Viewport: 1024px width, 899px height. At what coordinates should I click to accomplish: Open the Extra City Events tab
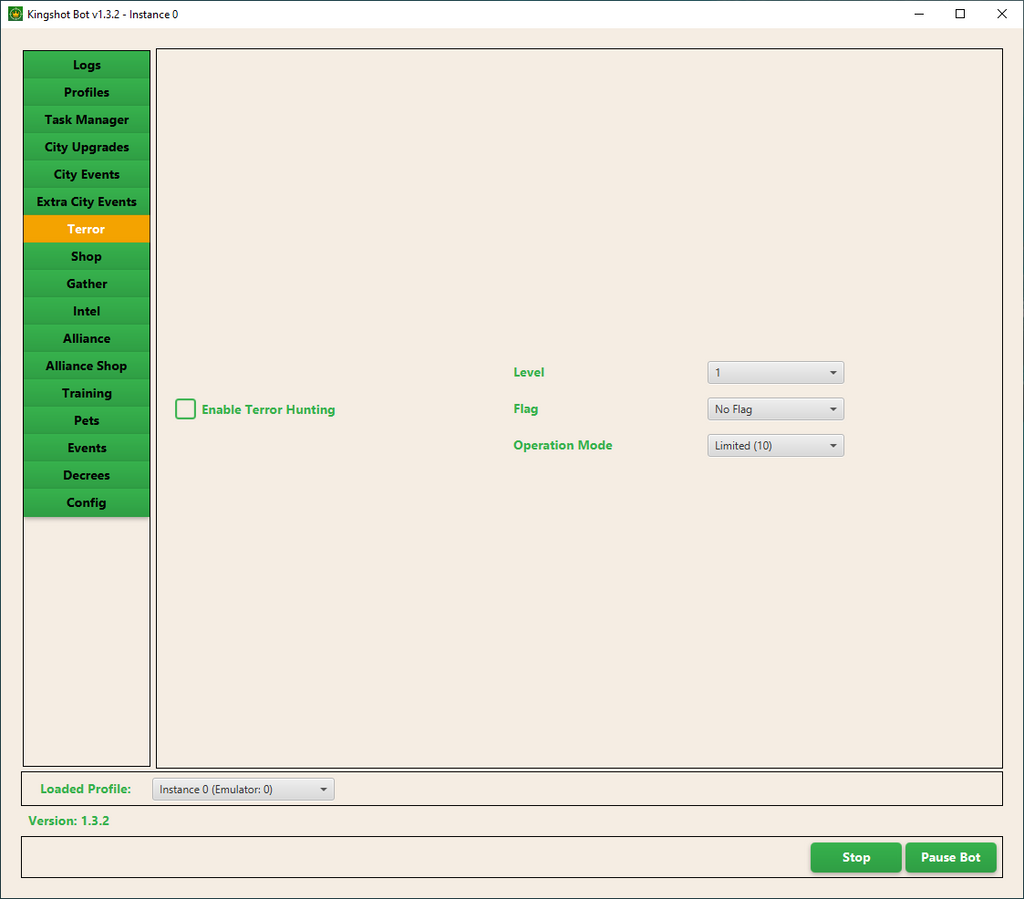[87, 202]
